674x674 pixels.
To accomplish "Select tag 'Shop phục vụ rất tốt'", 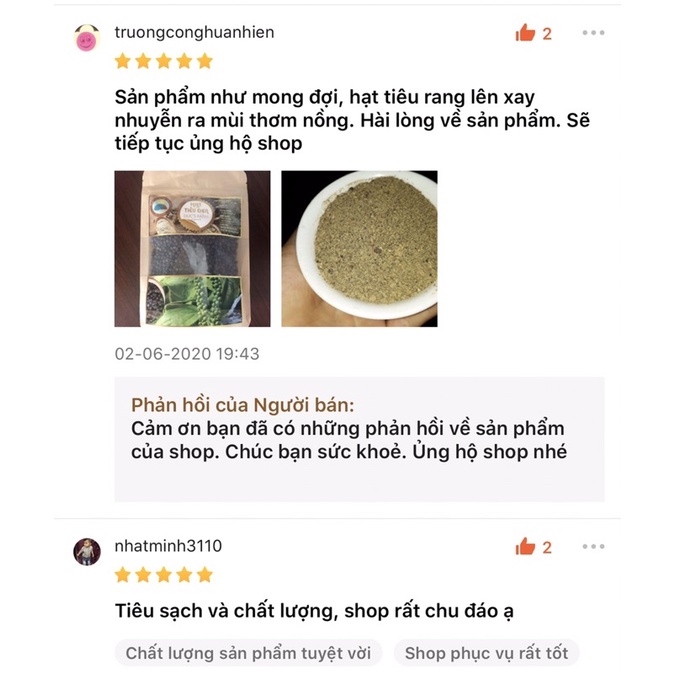I will point(486,653).
